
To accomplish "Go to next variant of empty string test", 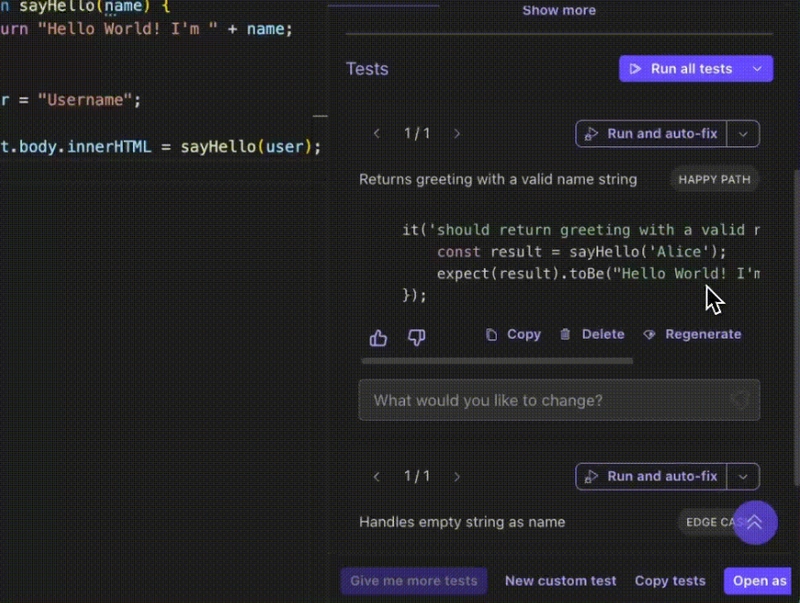I will point(457,476).
